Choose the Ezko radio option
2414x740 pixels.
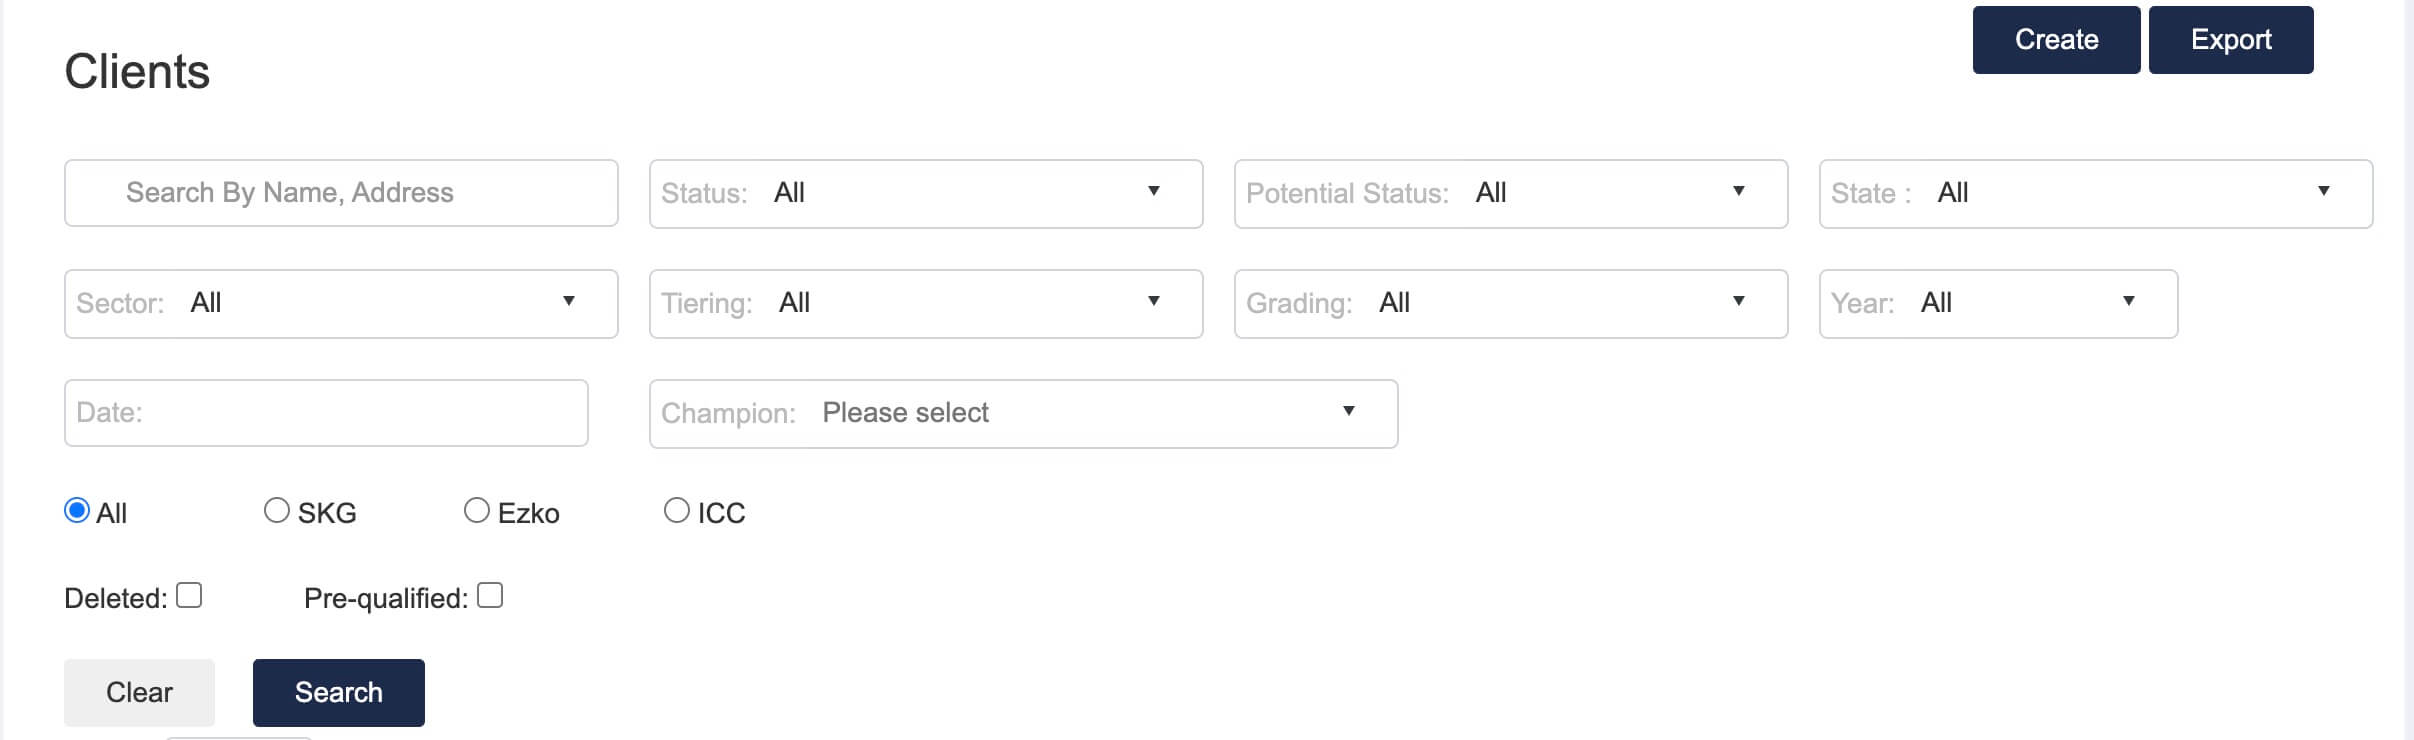[477, 511]
